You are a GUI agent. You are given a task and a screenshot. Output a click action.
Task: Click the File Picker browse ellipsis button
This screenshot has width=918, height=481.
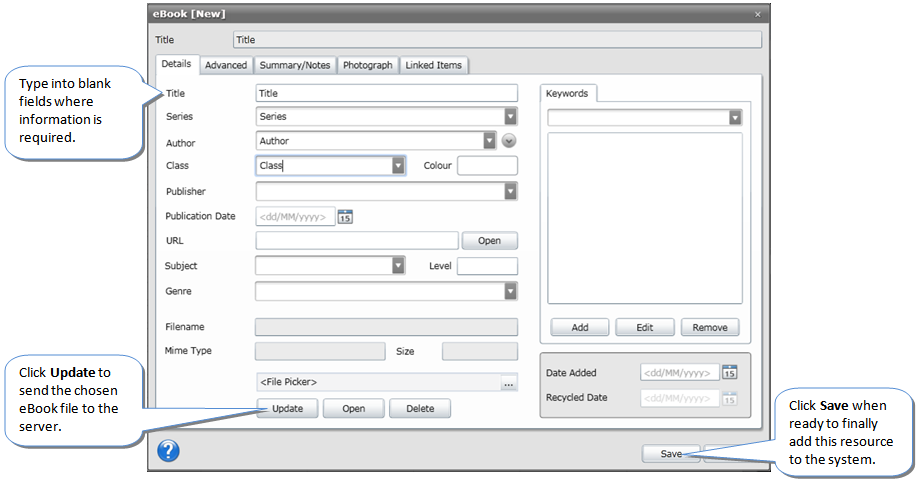click(509, 382)
